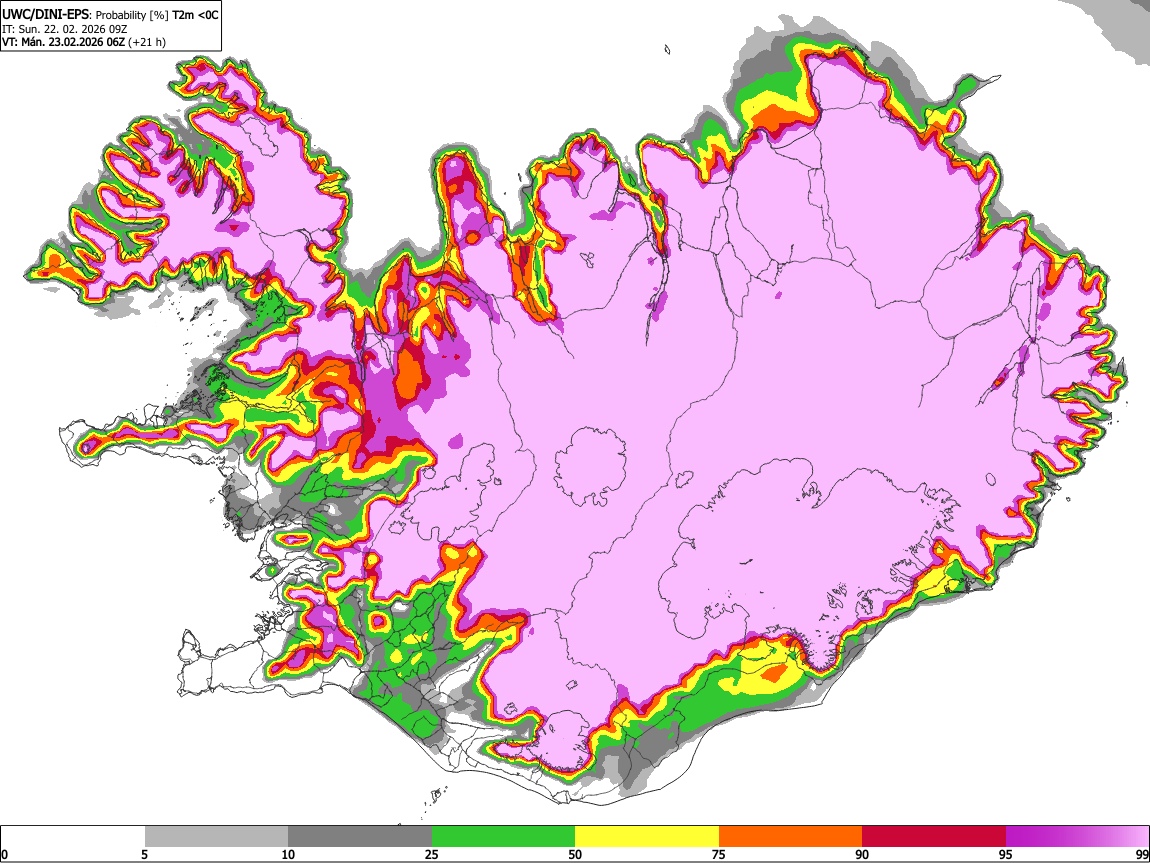Click the yellow 50-75% legend swatch

click(x=647, y=837)
